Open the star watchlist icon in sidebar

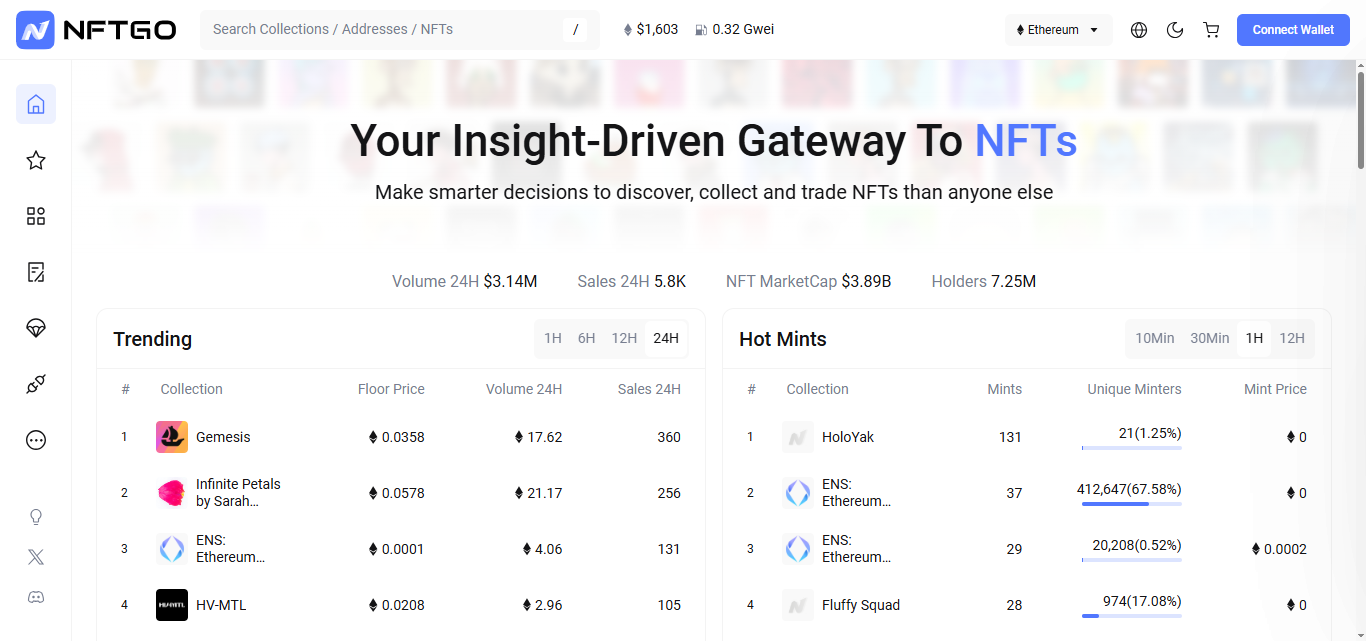click(36, 160)
